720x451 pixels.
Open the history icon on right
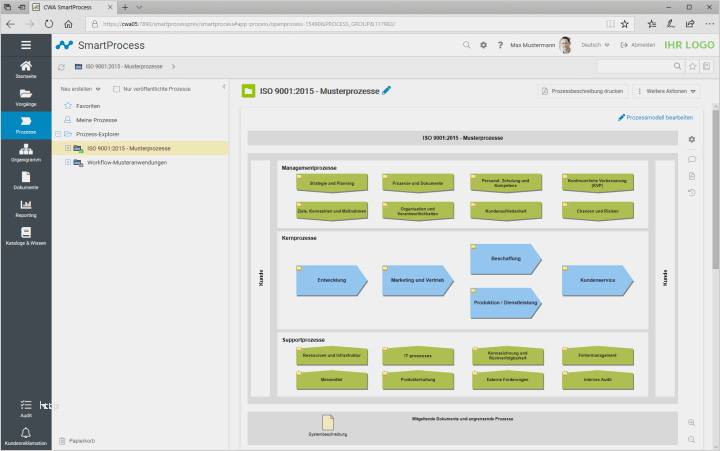coord(692,192)
